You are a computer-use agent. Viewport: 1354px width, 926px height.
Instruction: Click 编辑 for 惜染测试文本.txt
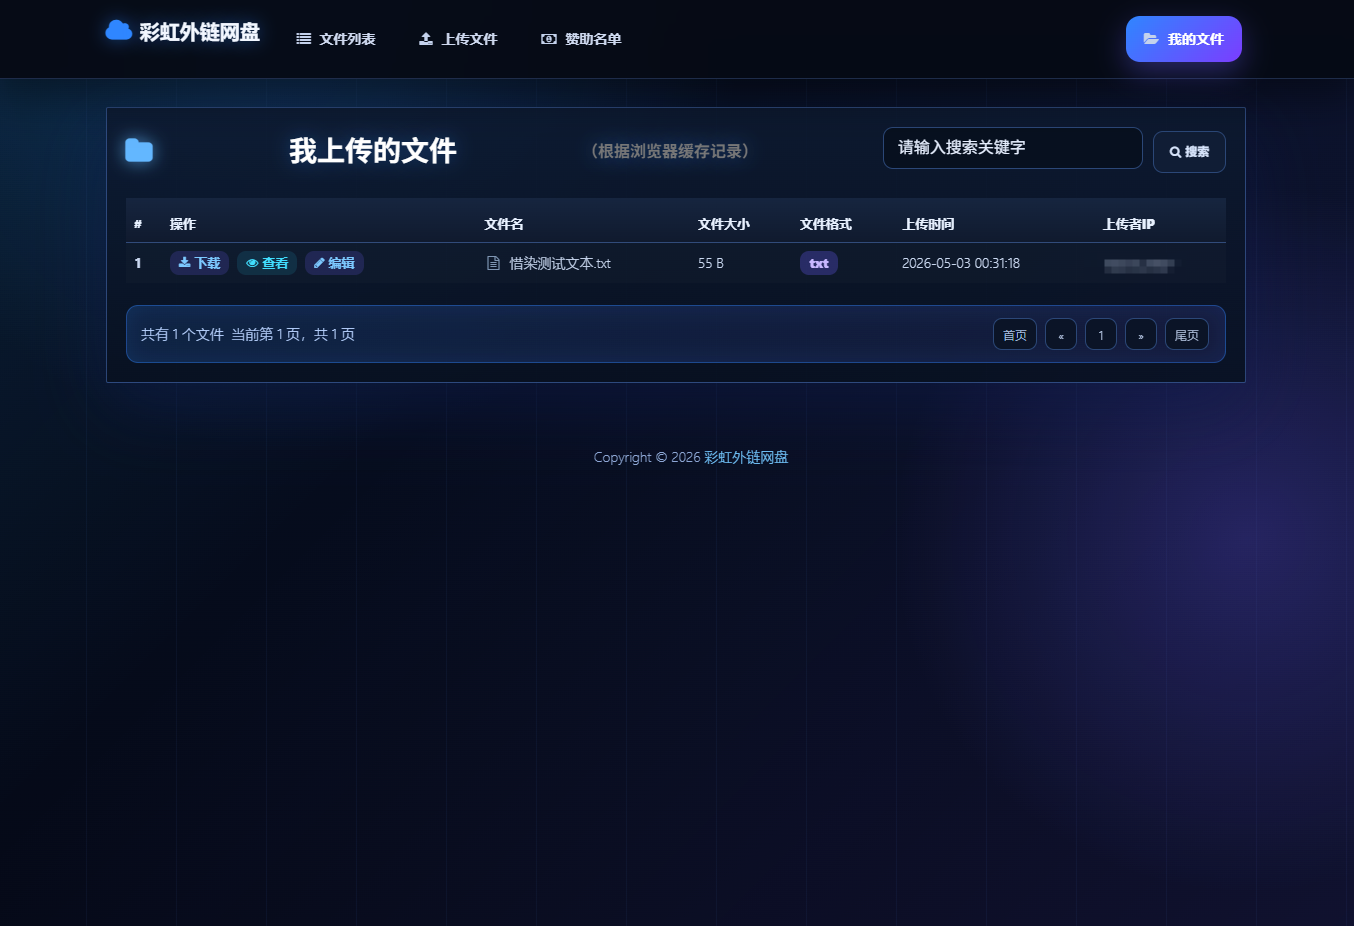334,263
